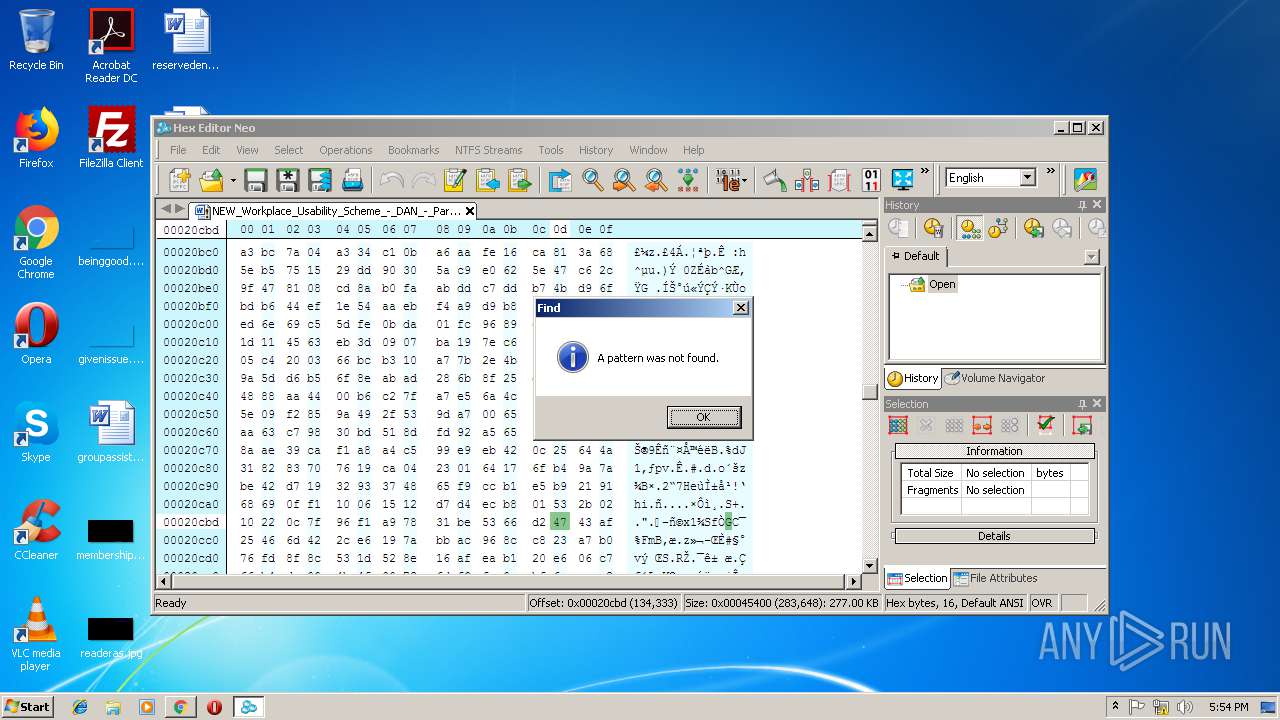Click the Open file folder icon
Screen dimensions: 1280x720
(x=211, y=180)
